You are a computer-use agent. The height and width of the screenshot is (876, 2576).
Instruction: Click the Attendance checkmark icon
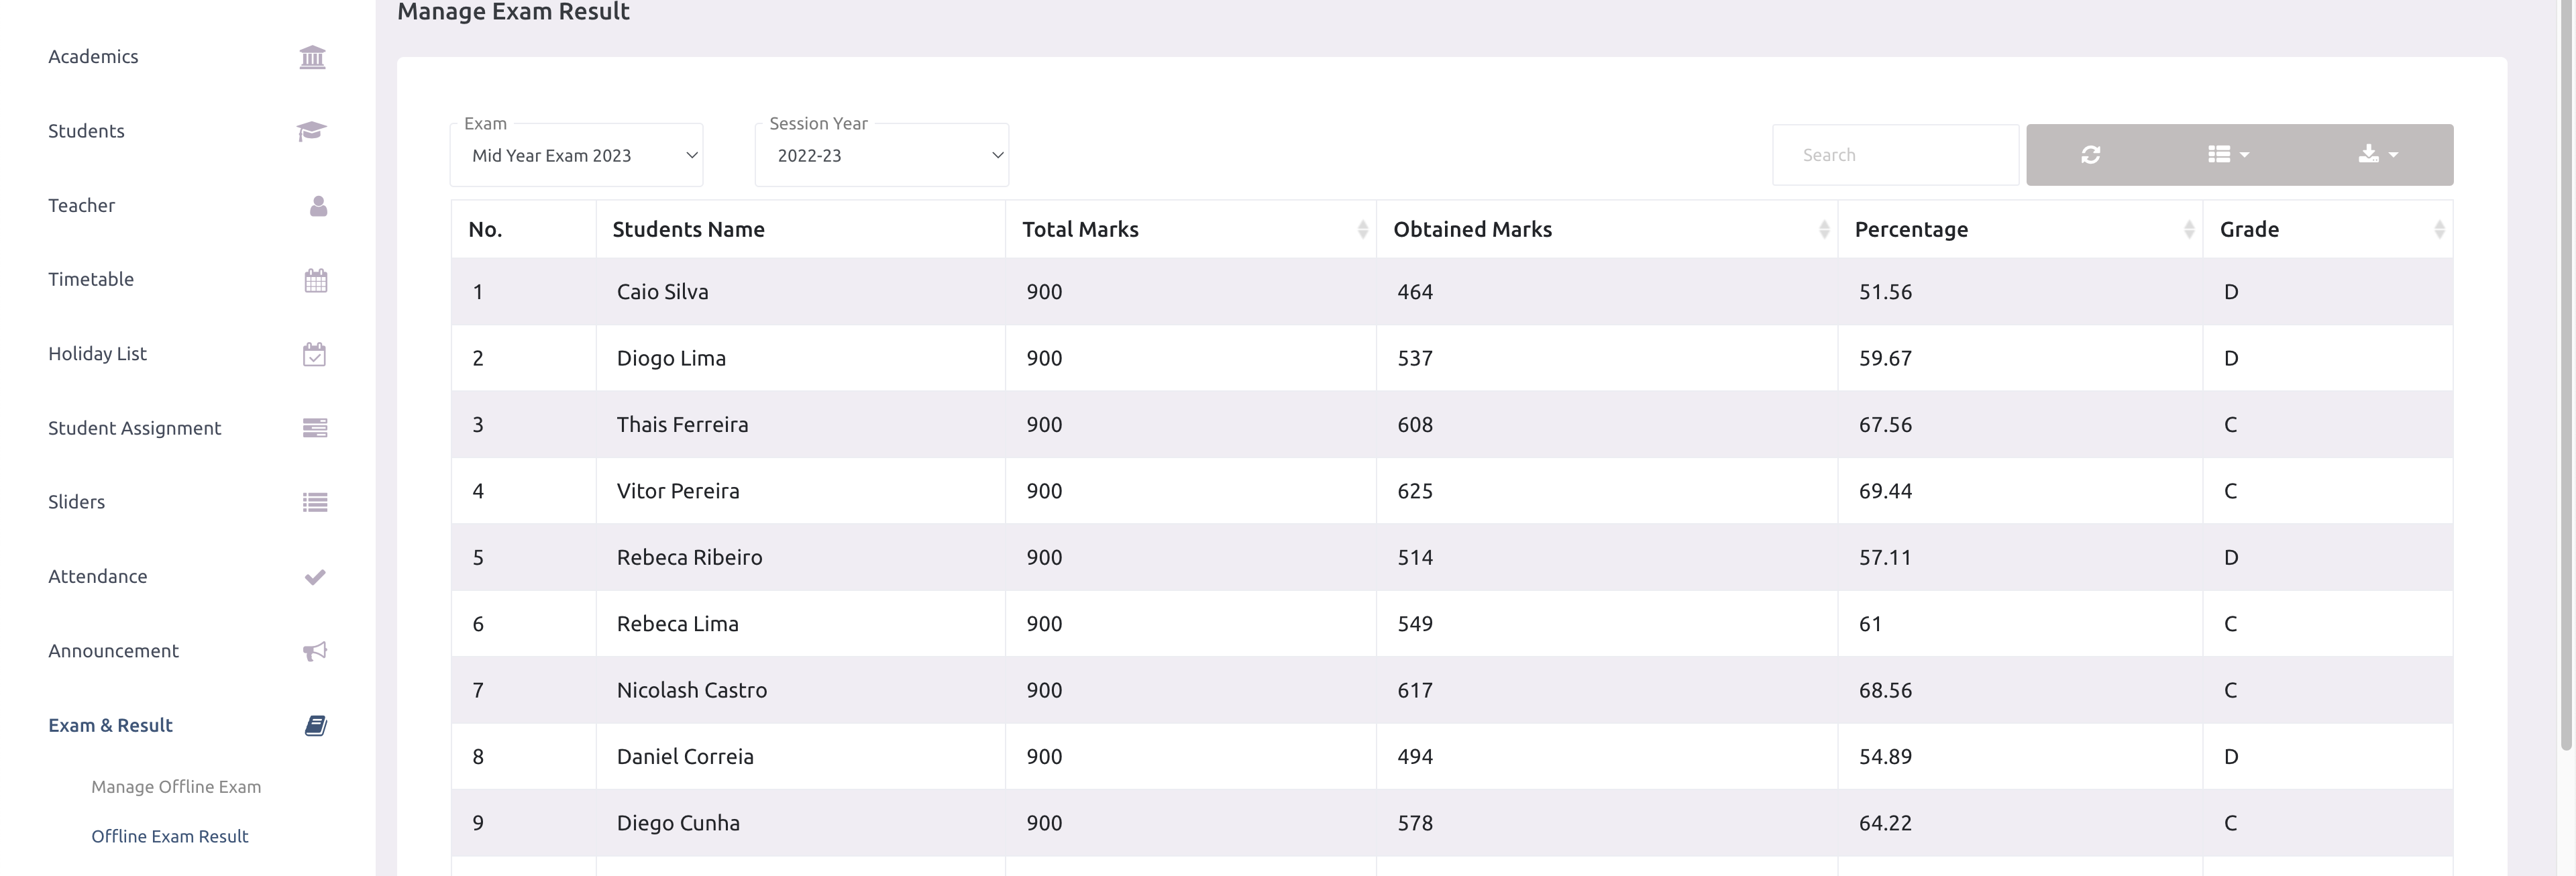(x=314, y=577)
